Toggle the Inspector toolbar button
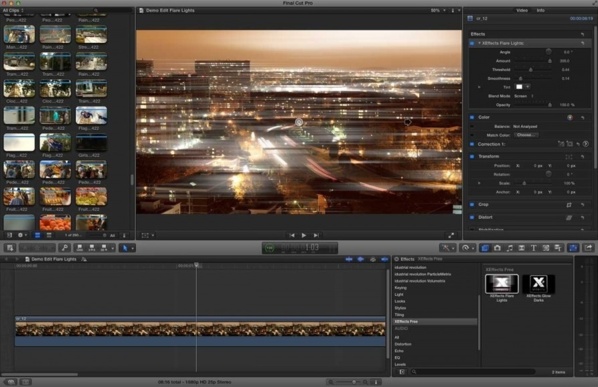 point(573,248)
